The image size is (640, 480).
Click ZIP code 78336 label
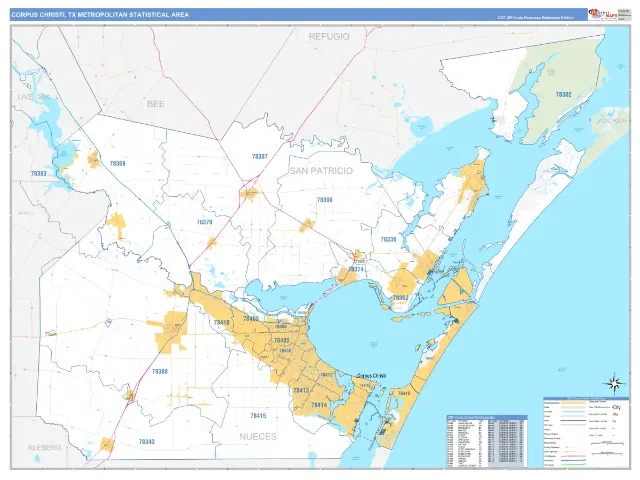pos(388,240)
